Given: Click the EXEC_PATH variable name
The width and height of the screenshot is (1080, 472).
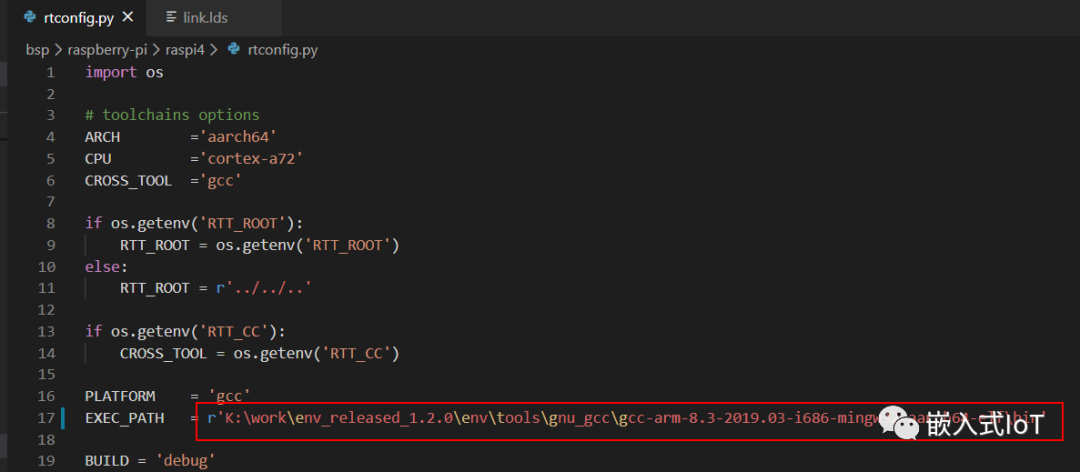Looking at the screenshot, I should click(x=124, y=418).
